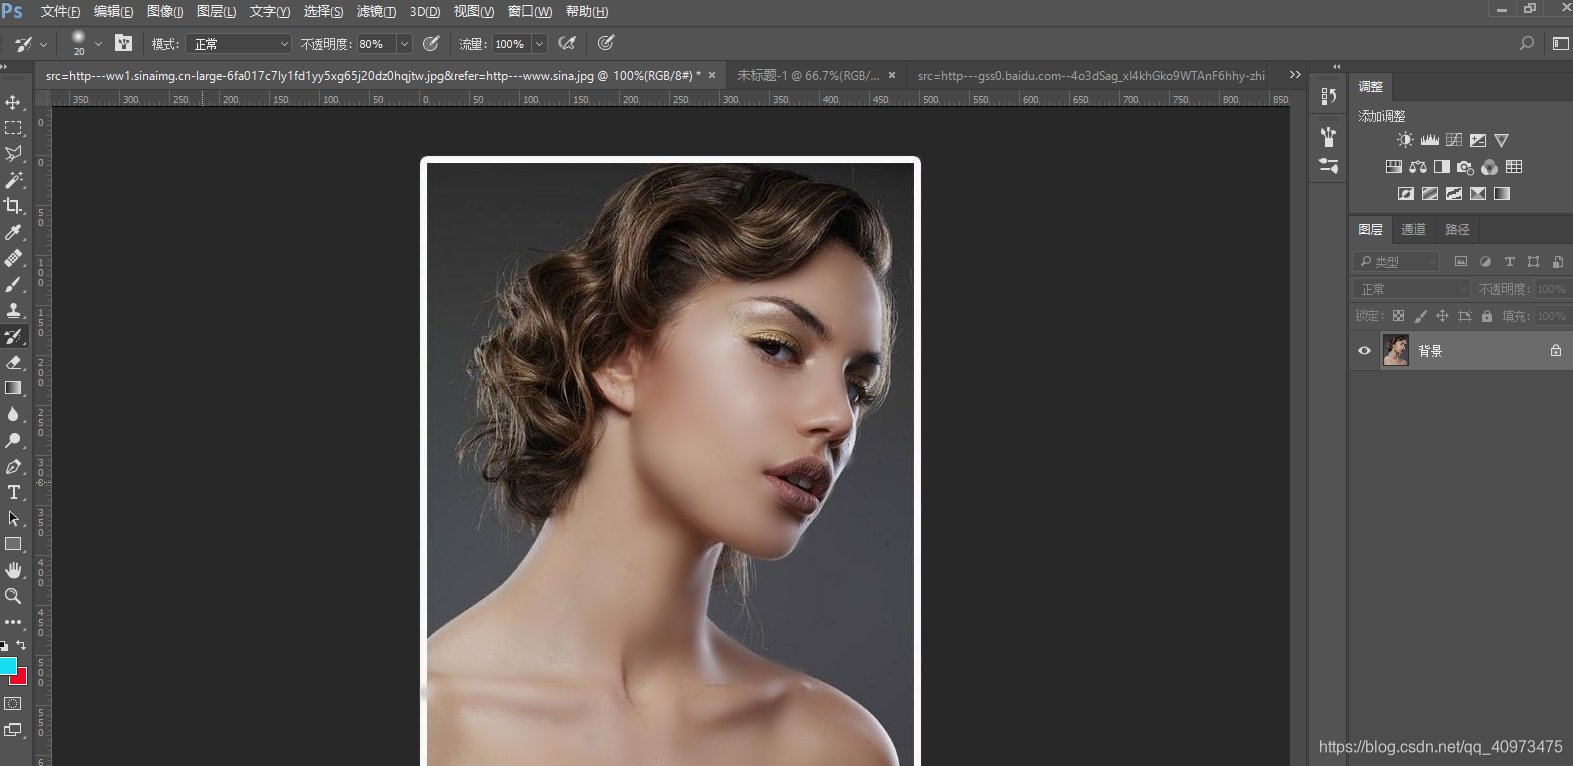Open the 图像(I) menu
The image size is (1573, 766).
click(x=165, y=11)
